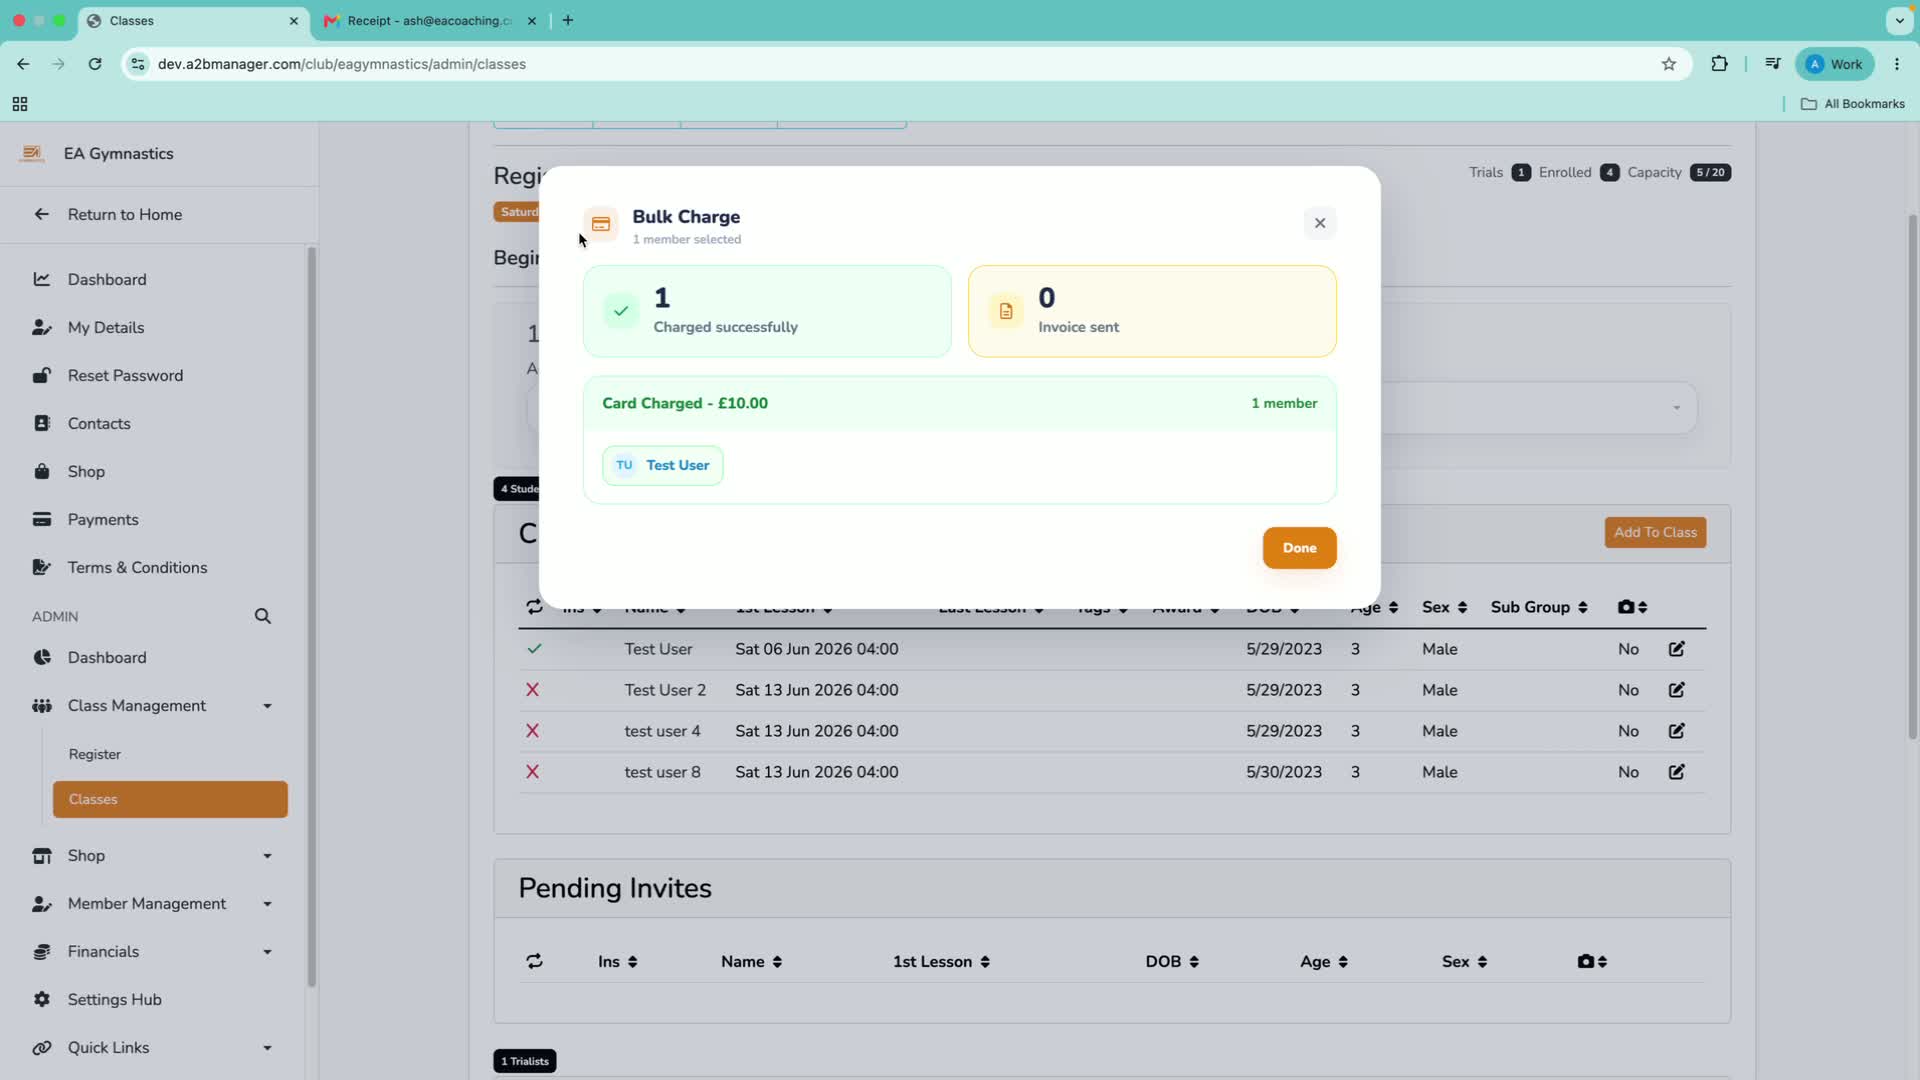Open the browser extensions puzzle icon
The width and height of the screenshot is (1920, 1080).
1719,64
